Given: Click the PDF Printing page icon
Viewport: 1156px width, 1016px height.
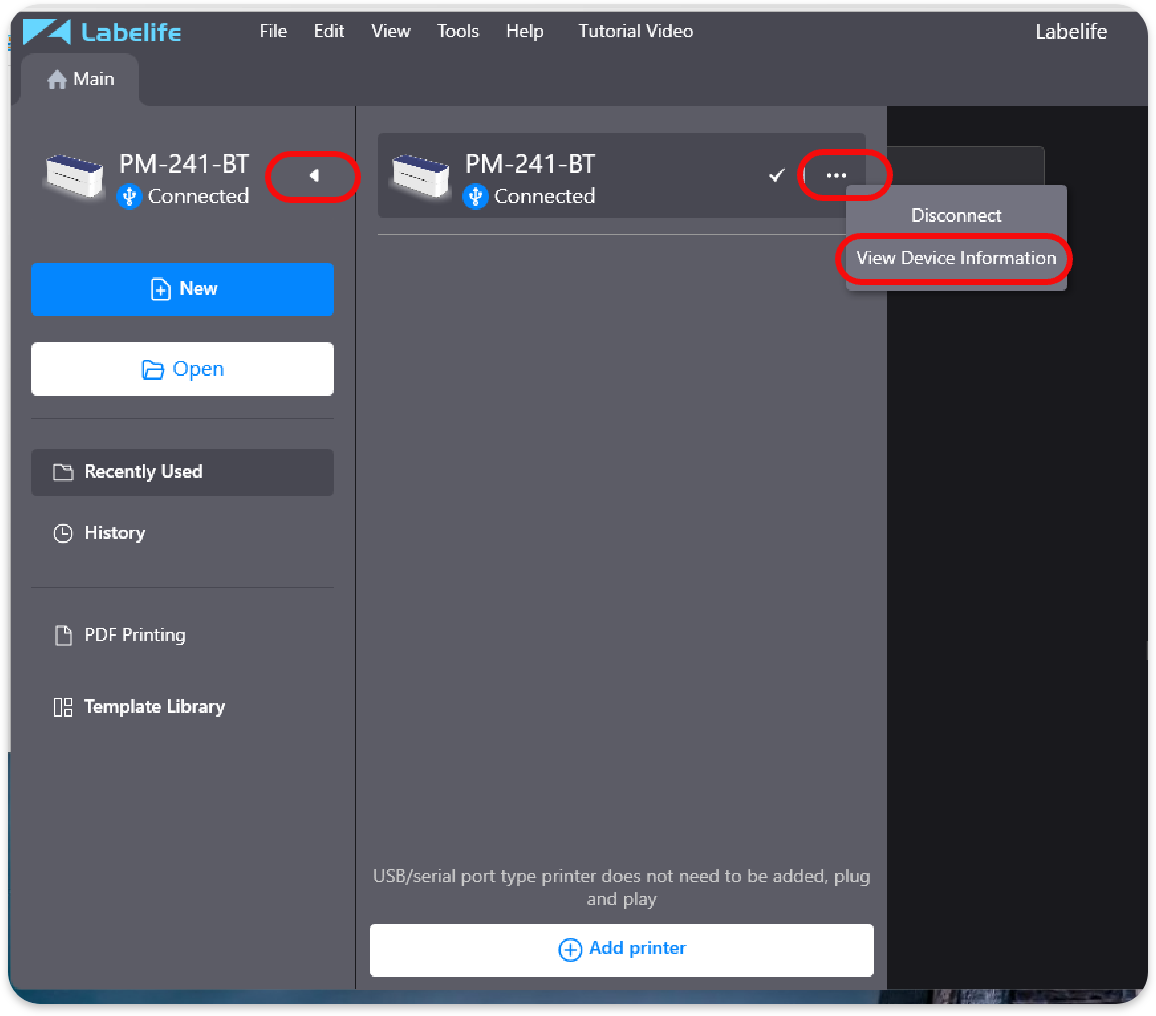Looking at the screenshot, I should coord(63,635).
